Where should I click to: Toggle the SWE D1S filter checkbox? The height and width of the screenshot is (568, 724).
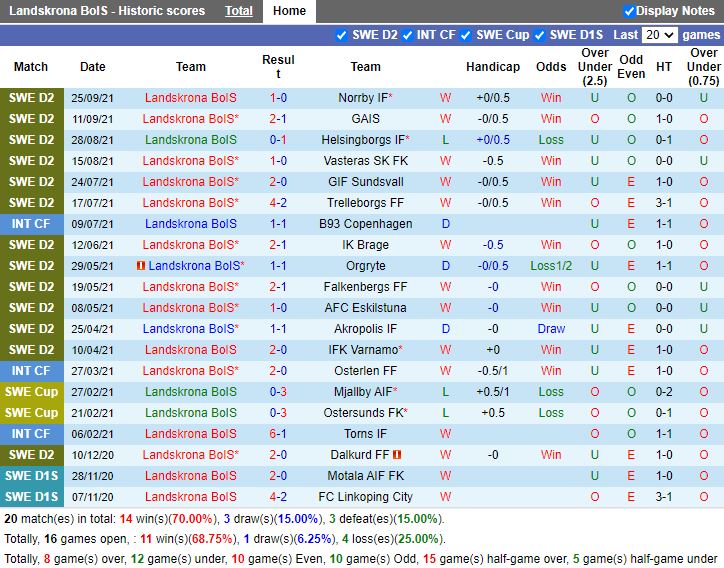[x=539, y=35]
